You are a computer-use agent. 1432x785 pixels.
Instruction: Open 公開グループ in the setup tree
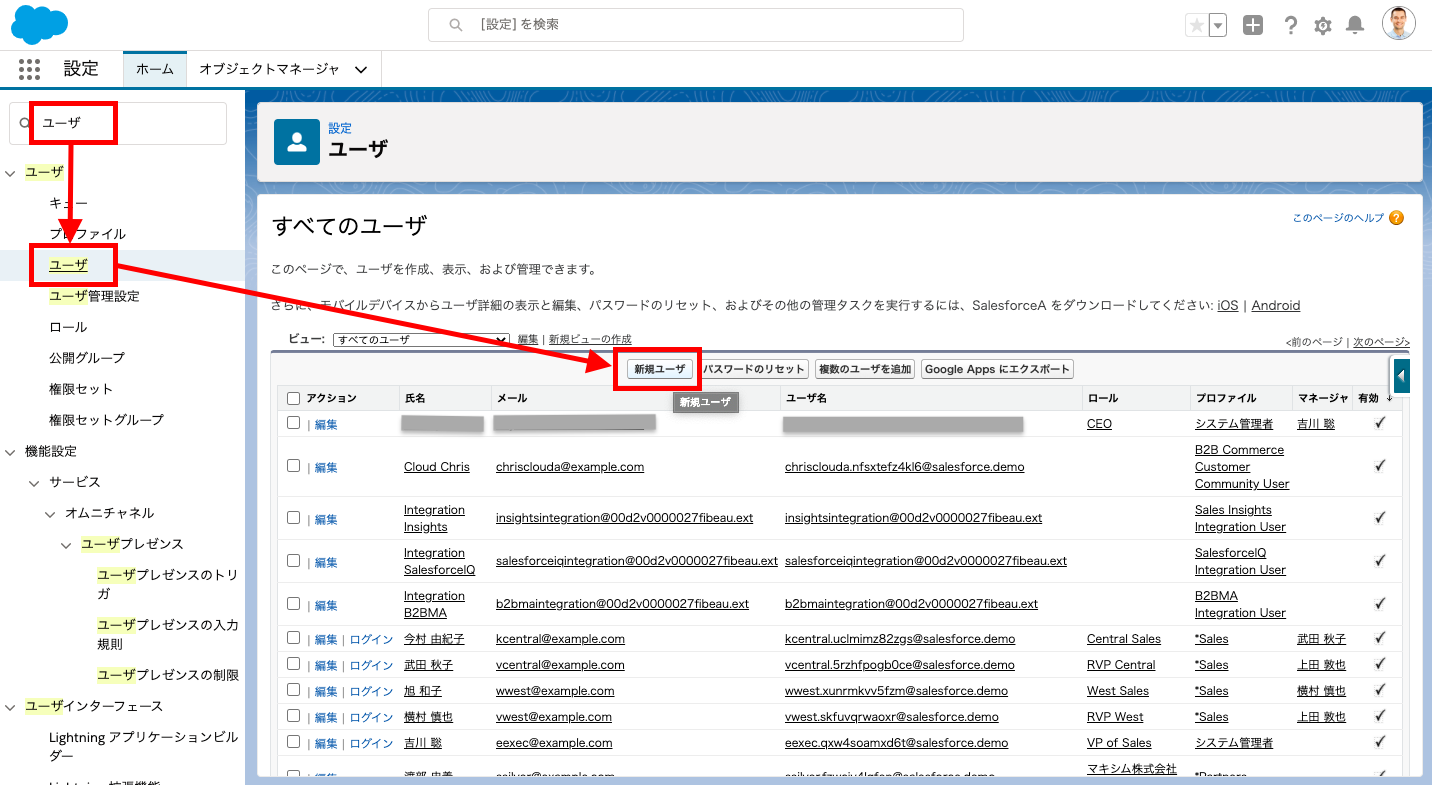[87, 358]
